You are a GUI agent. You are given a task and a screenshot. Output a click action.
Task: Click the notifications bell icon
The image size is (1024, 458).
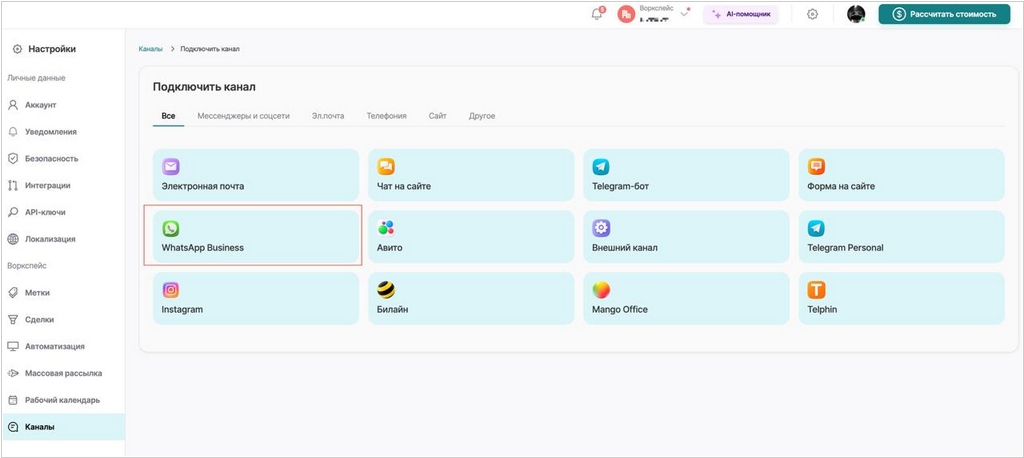point(597,14)
